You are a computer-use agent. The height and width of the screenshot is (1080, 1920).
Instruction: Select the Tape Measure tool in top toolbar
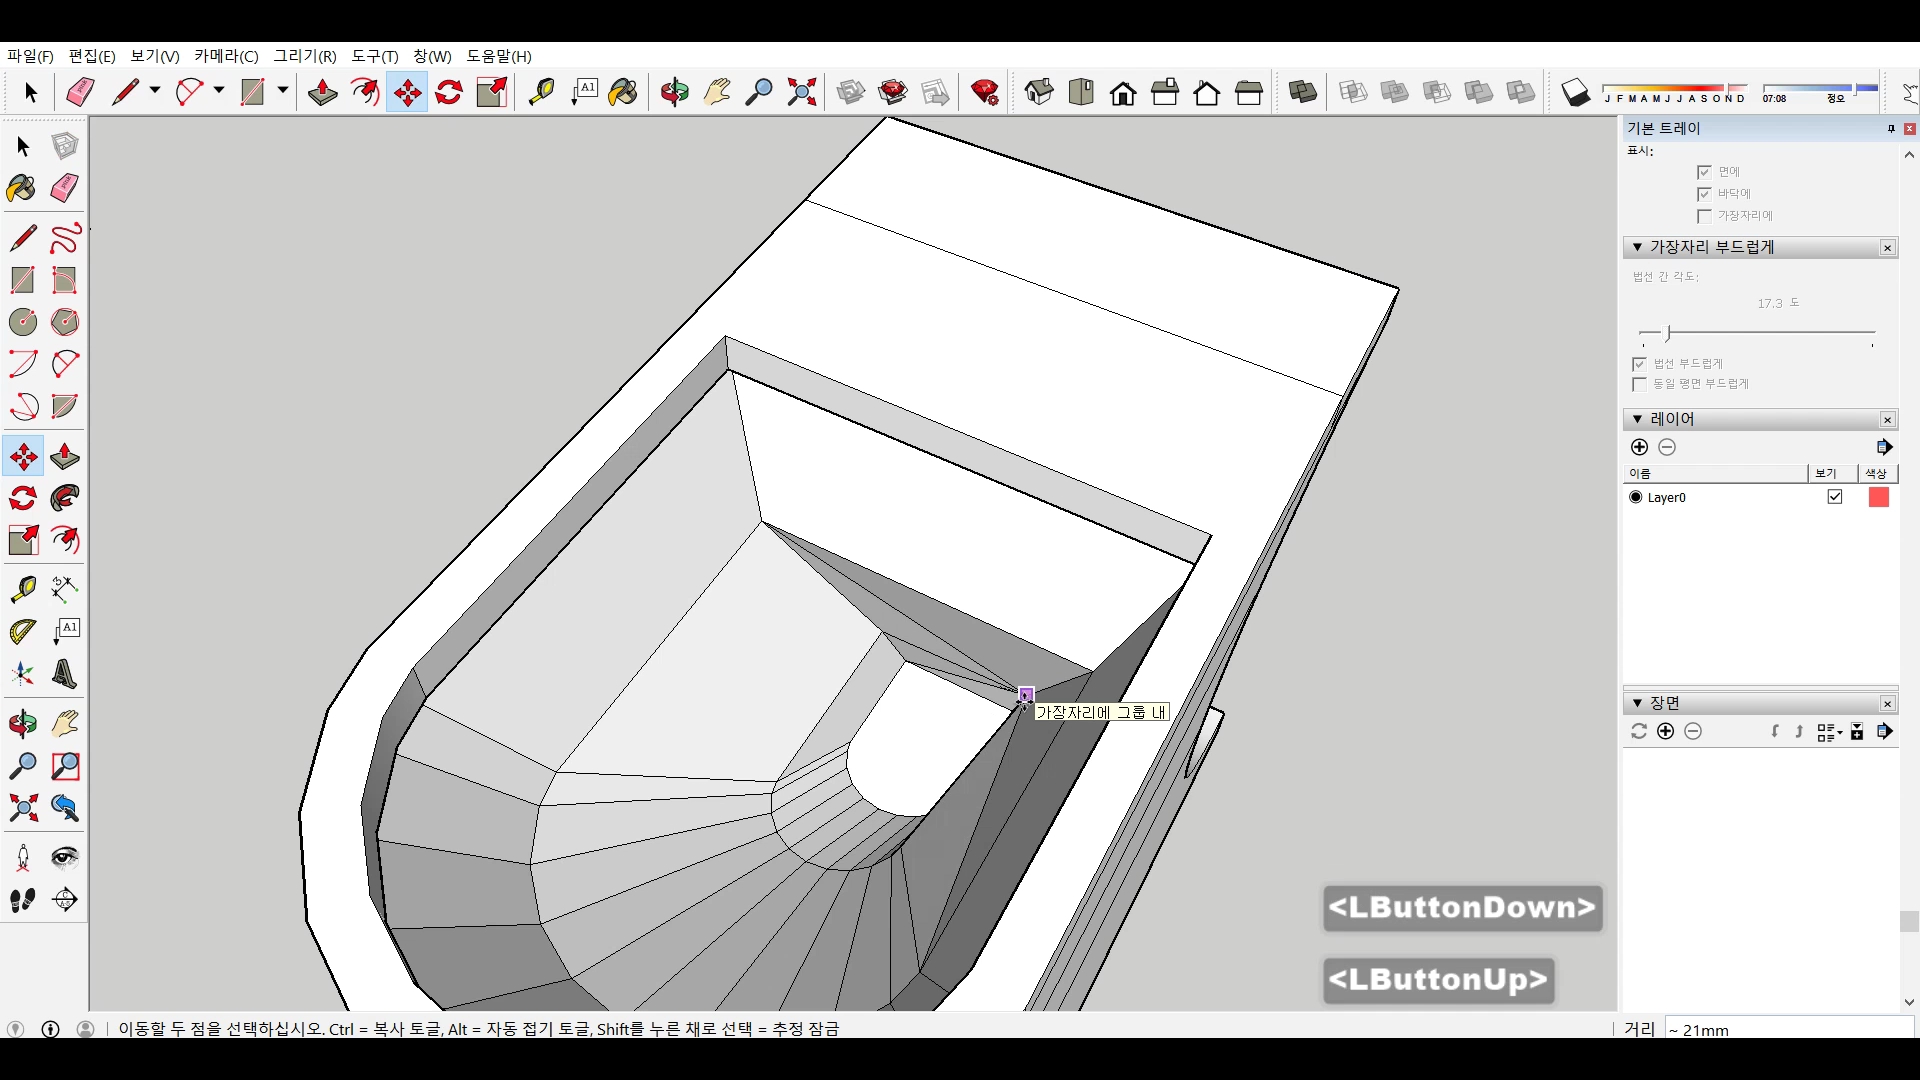point(541,93)
